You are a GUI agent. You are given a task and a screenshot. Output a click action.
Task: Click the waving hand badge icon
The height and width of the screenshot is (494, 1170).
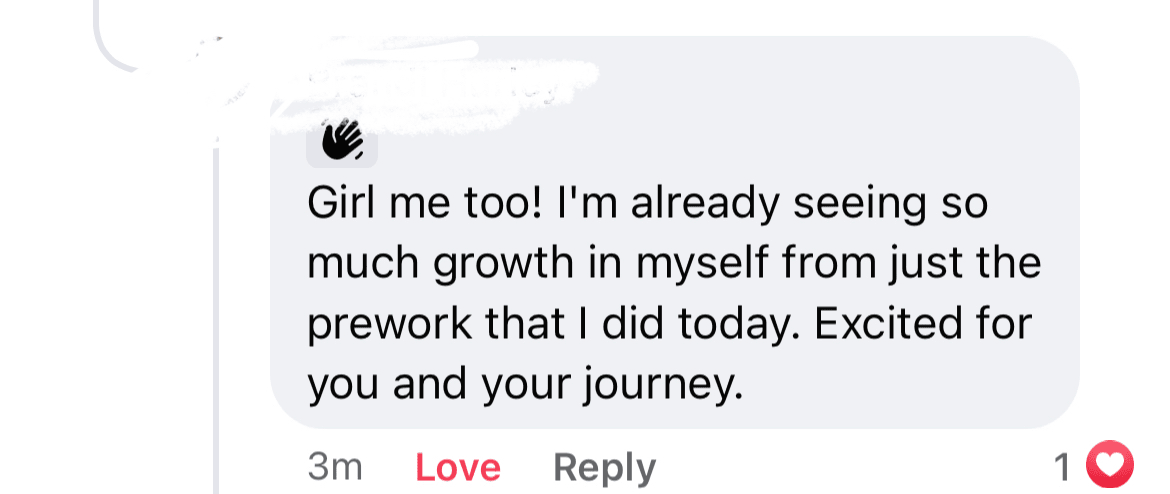(342, 141)
